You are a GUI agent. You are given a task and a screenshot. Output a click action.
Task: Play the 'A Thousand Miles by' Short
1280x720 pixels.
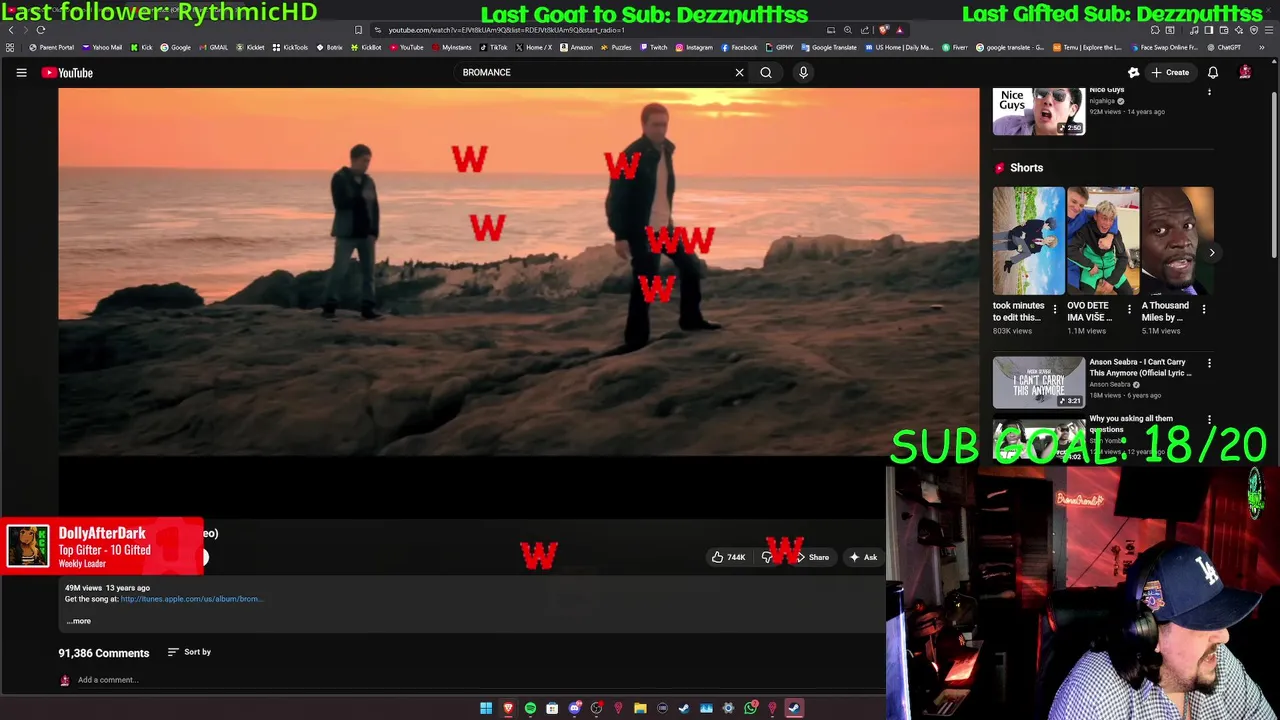point(1177,241)
